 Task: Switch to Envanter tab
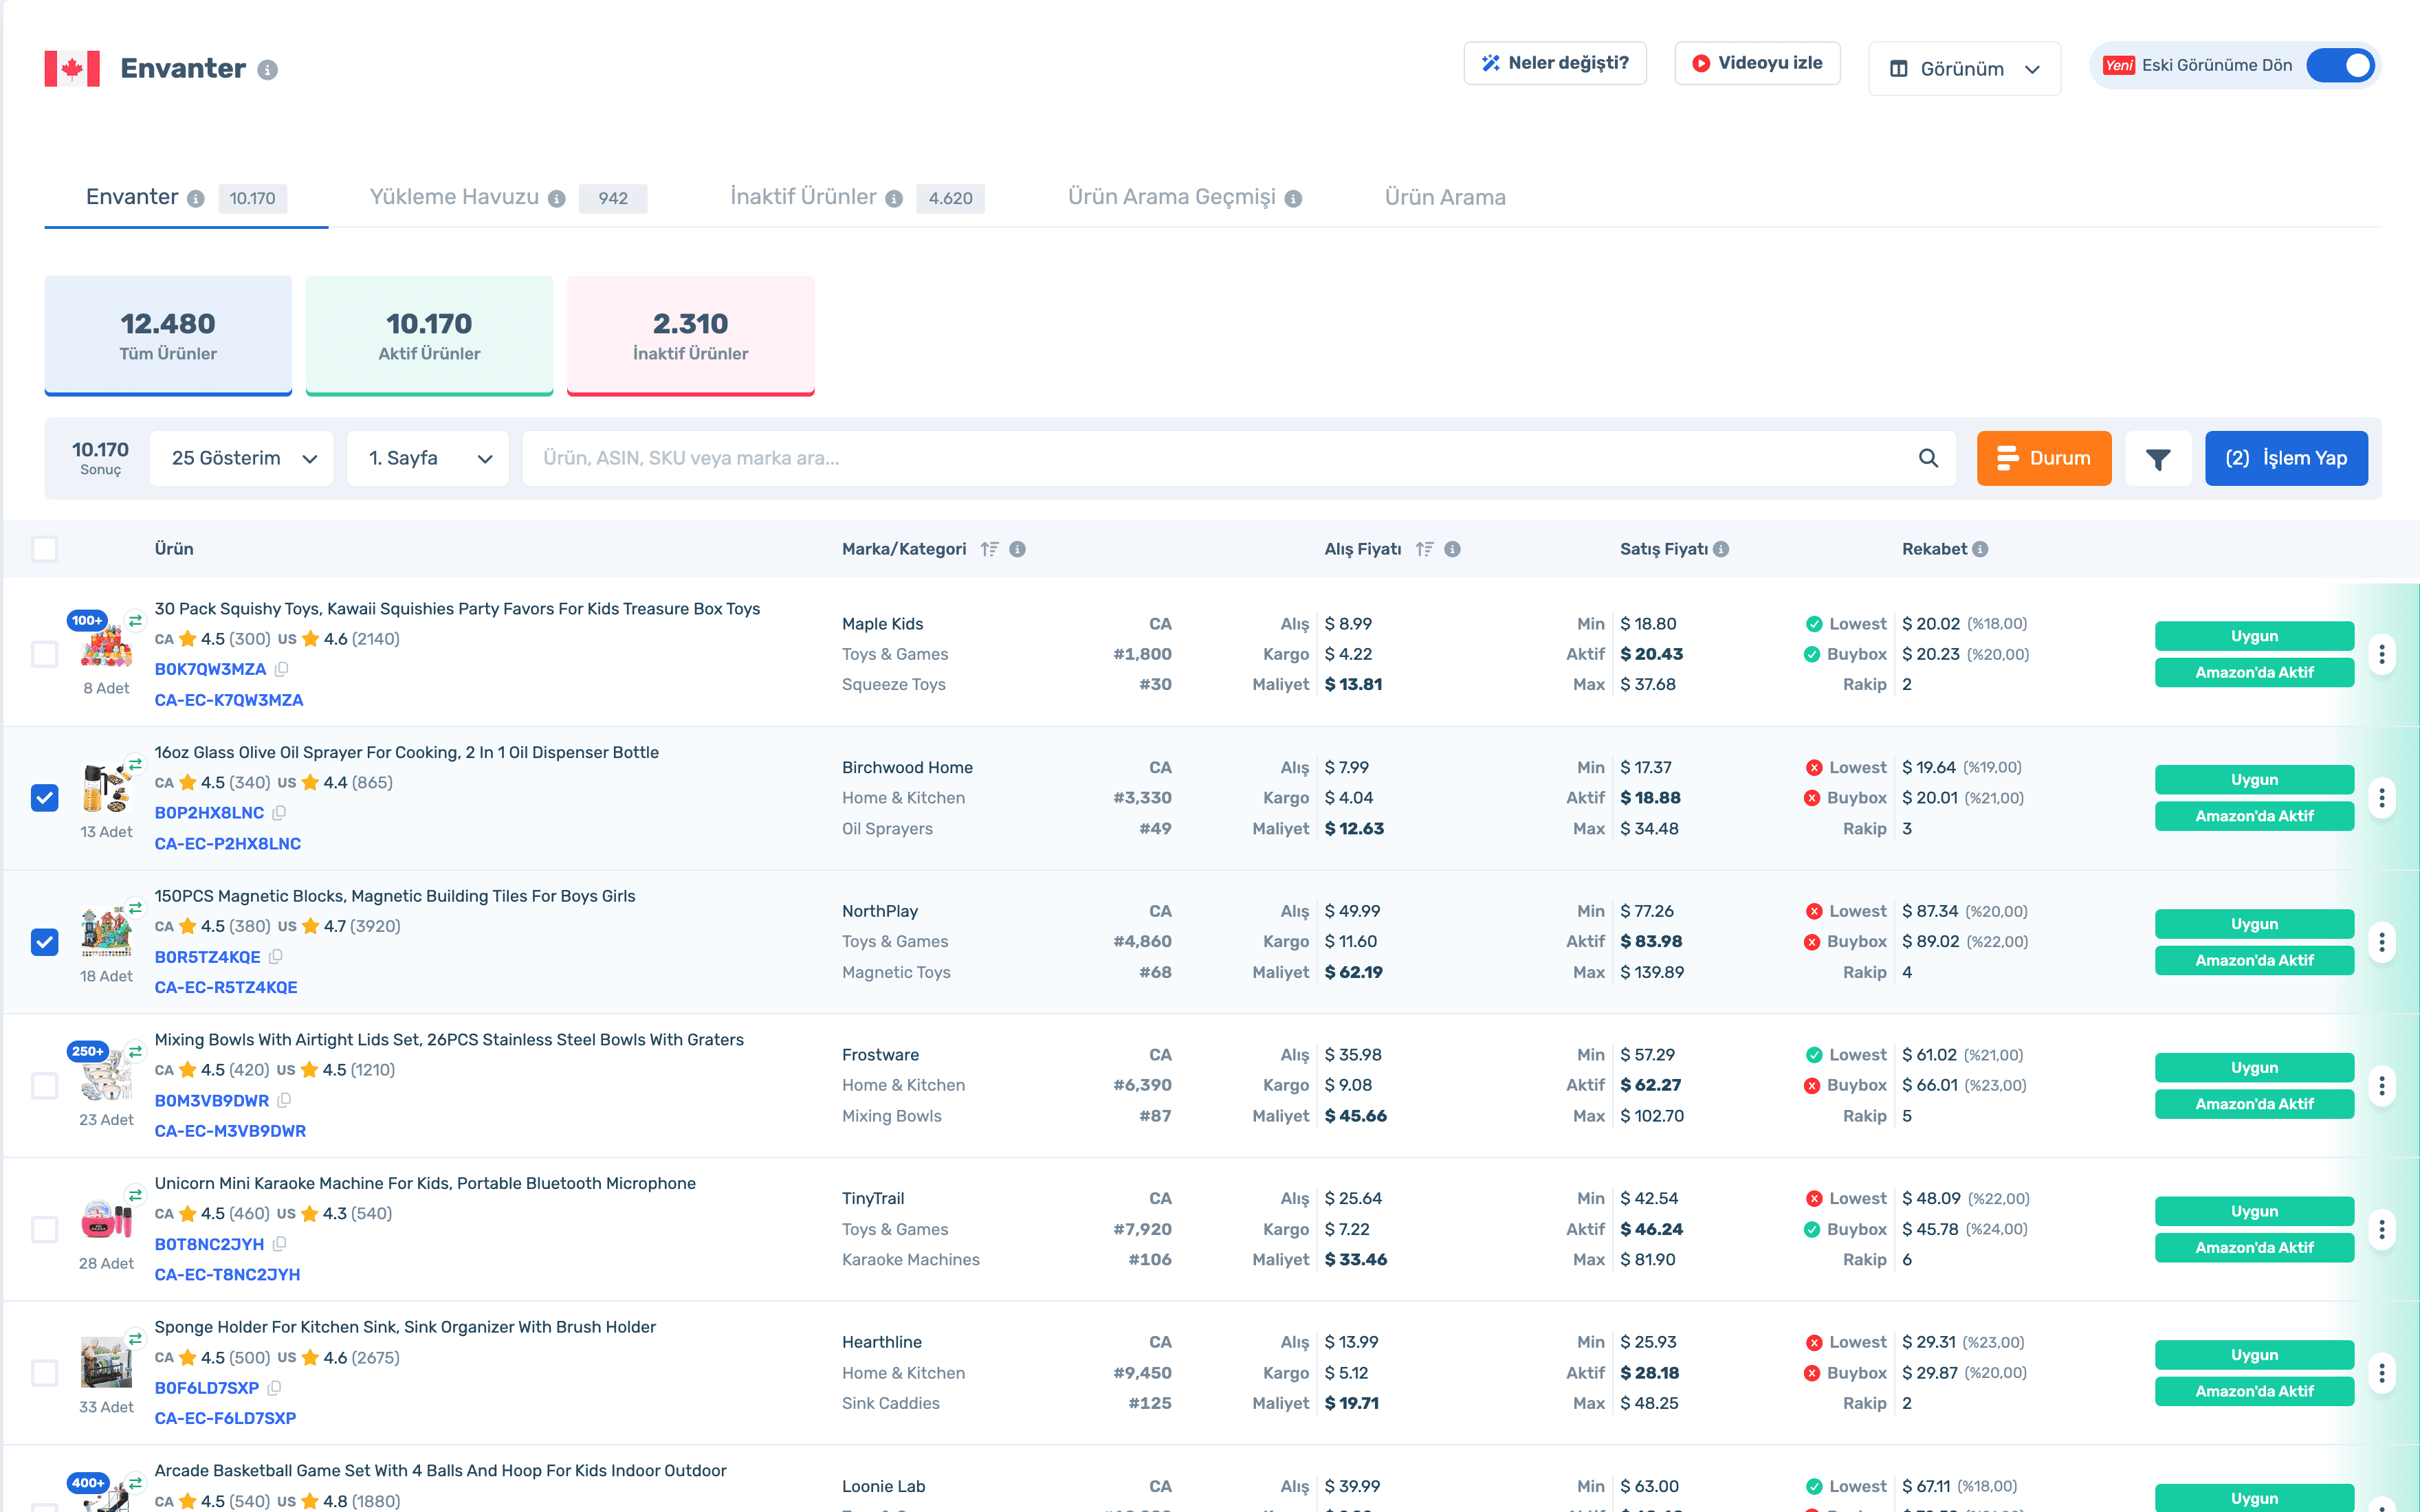(186, 198)
